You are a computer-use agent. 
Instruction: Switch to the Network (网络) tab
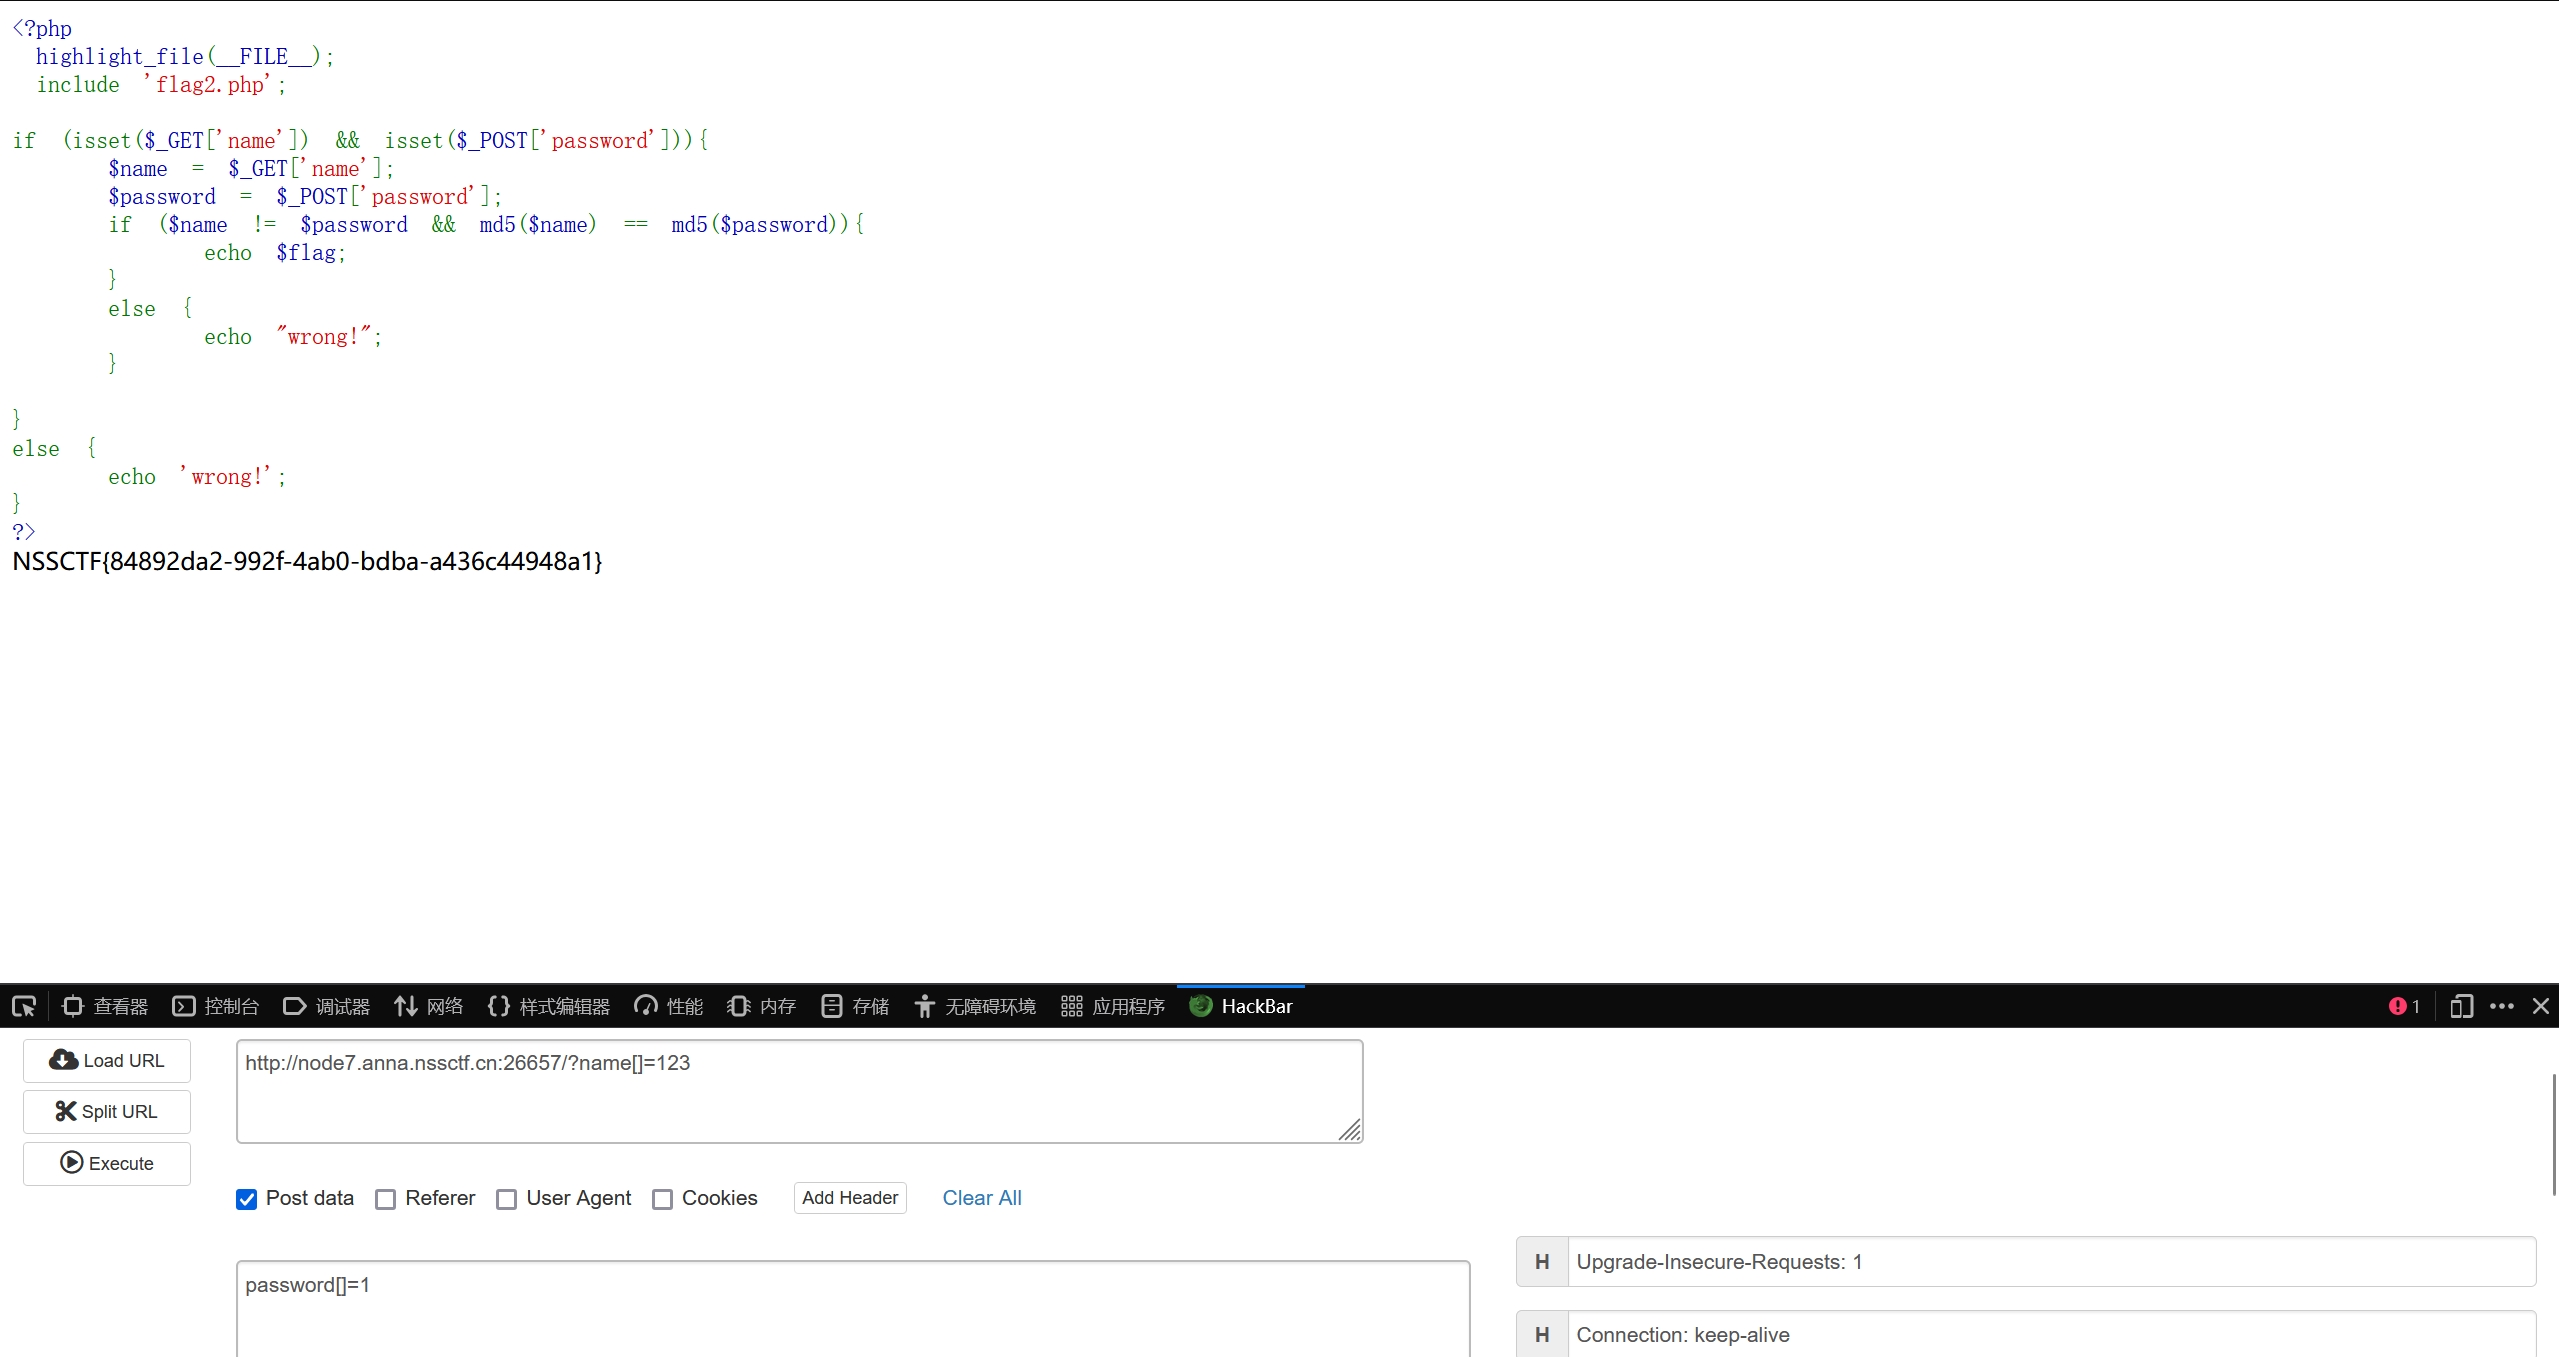tap(429, 1006)
